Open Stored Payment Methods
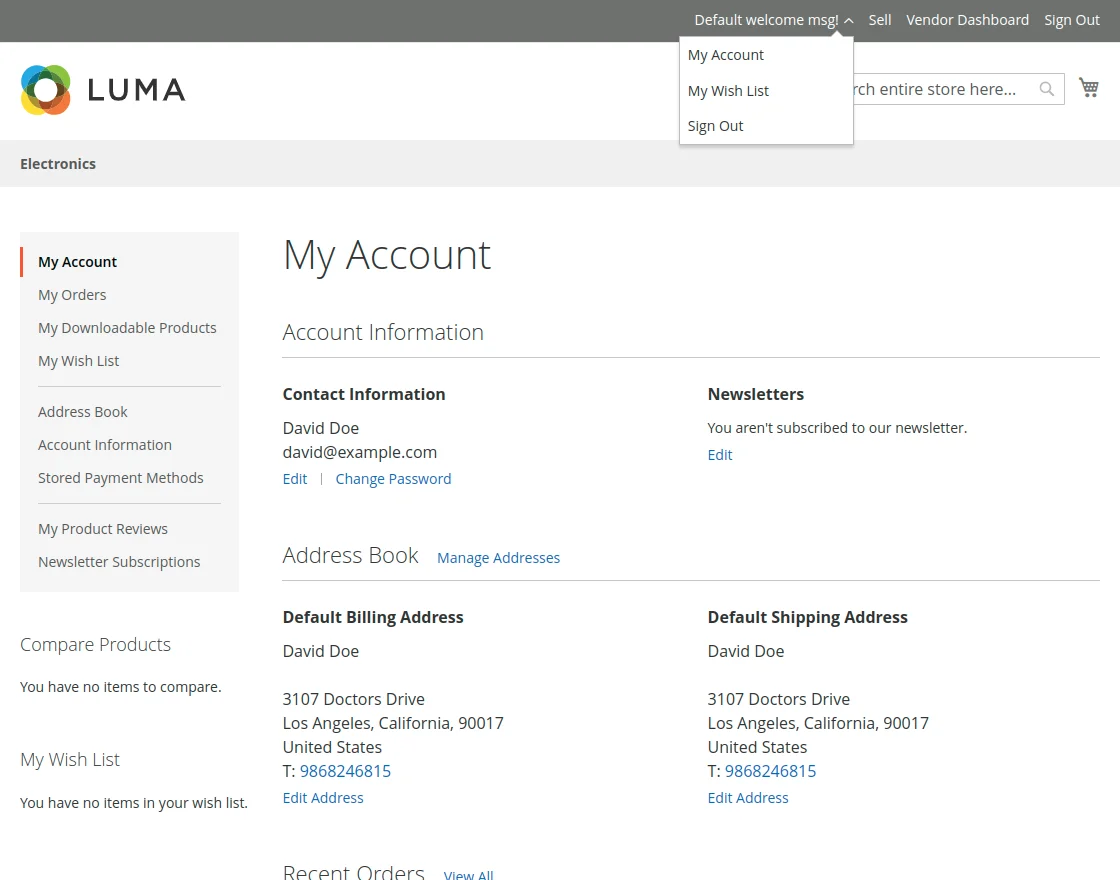The width and height of the screenshot is (1120, 880). click(121, 477)
